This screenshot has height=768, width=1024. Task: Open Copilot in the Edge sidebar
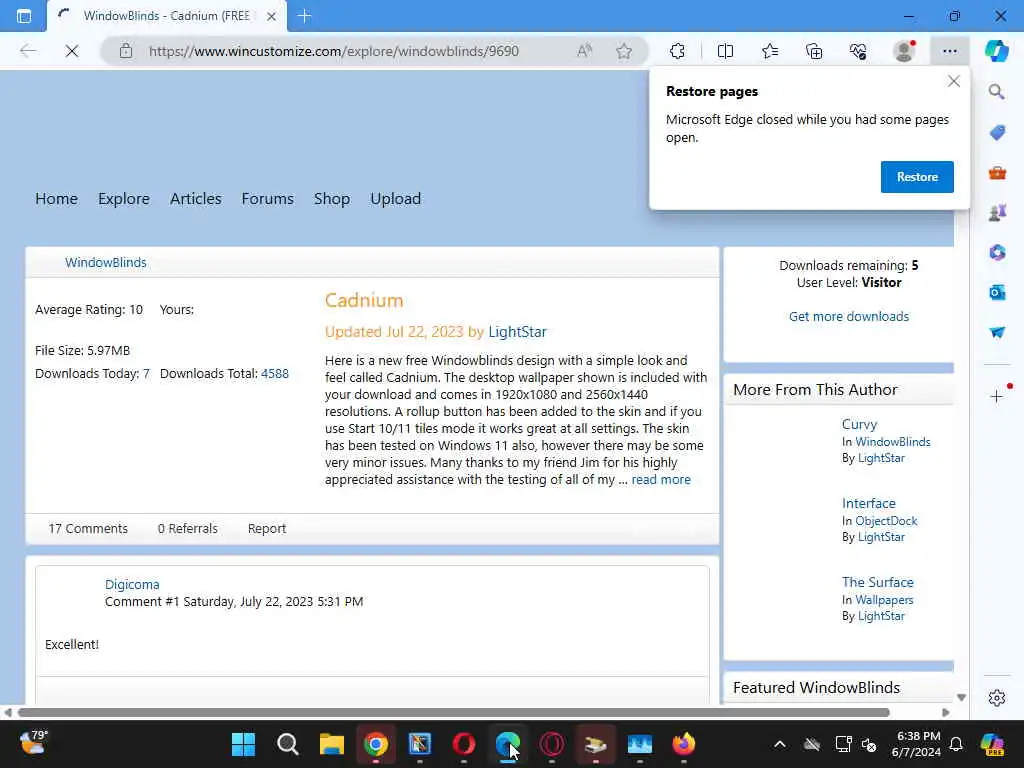997,51
